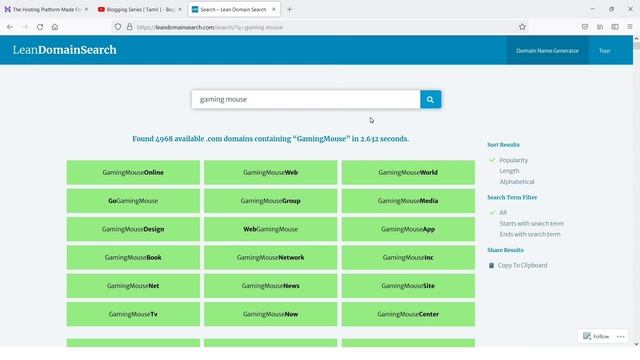Select GamingMouseWorld domain
This screenshot has height=360, width=640.
408,172
